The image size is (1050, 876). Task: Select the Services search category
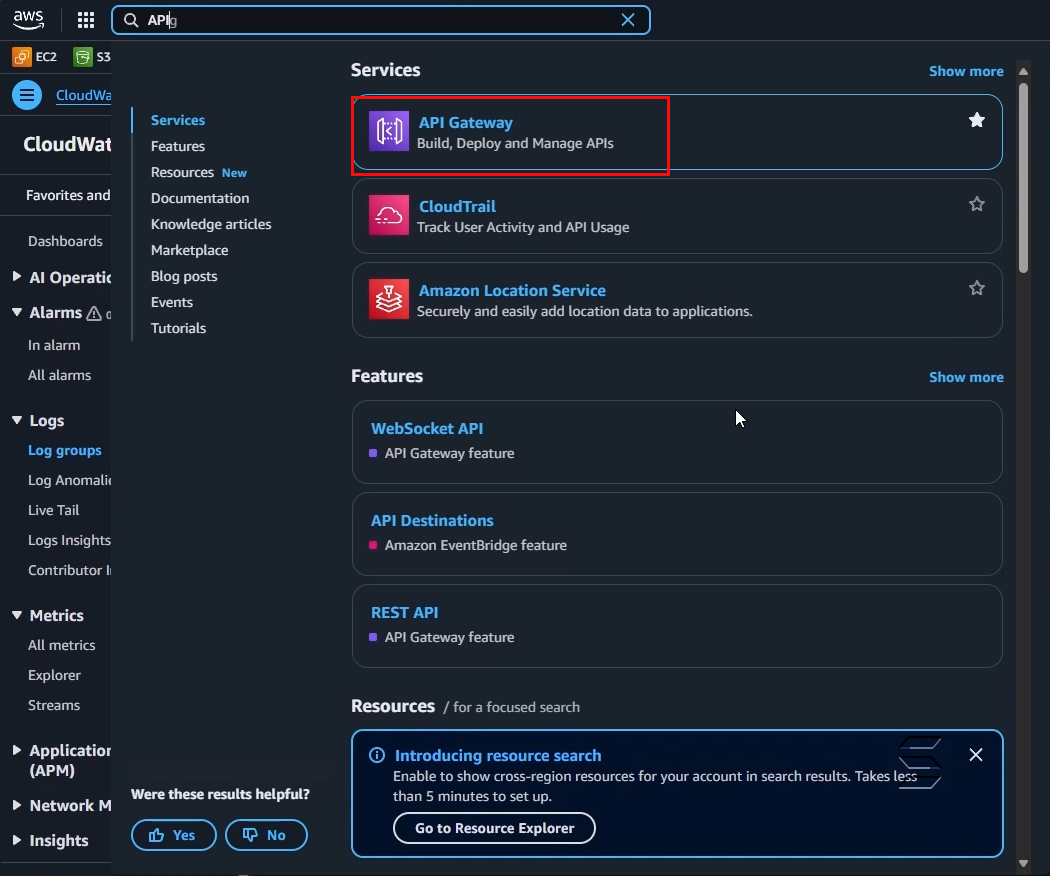(x=177, y=120)
